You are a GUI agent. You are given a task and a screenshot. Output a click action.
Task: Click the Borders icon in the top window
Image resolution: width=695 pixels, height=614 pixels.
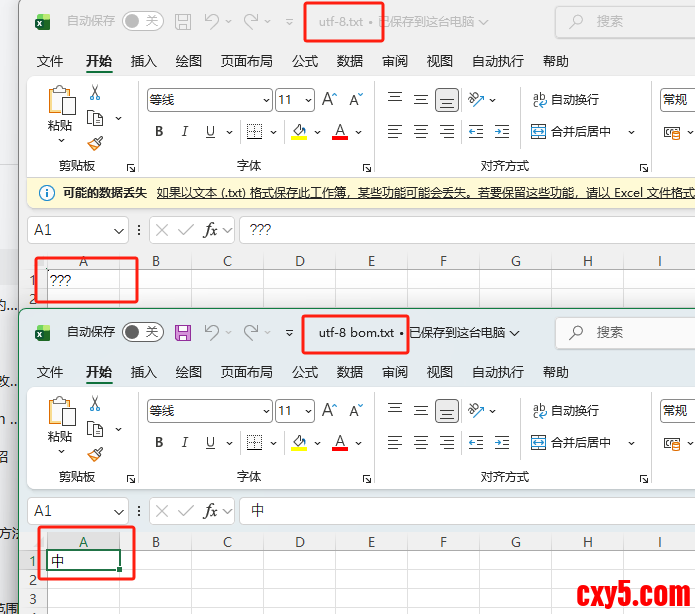pyautogui.click(x=254, y=132)
